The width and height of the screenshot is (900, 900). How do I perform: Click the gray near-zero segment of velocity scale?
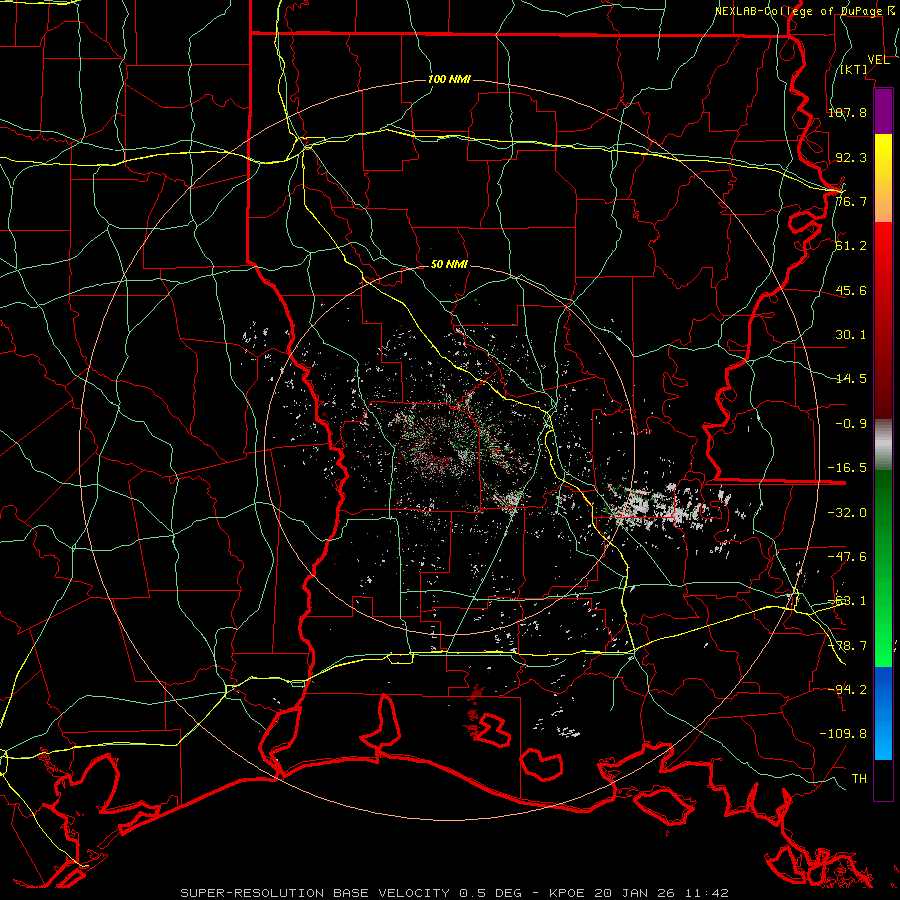(883, 445)
